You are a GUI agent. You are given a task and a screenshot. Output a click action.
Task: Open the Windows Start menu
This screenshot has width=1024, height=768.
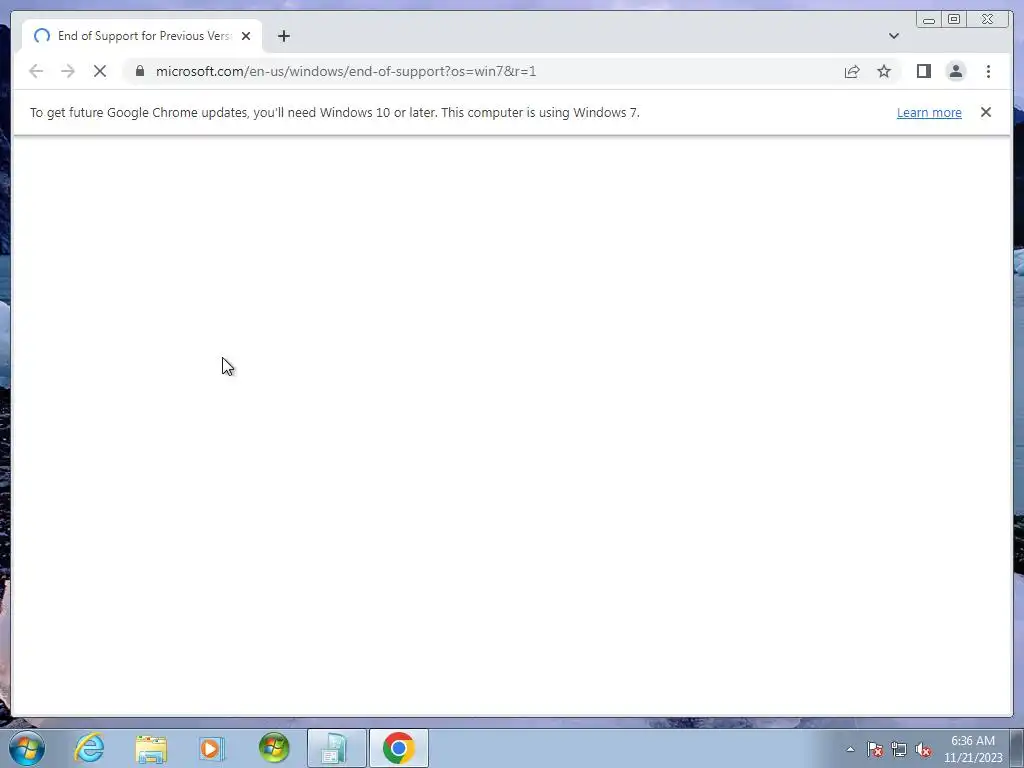coord(27,748)
